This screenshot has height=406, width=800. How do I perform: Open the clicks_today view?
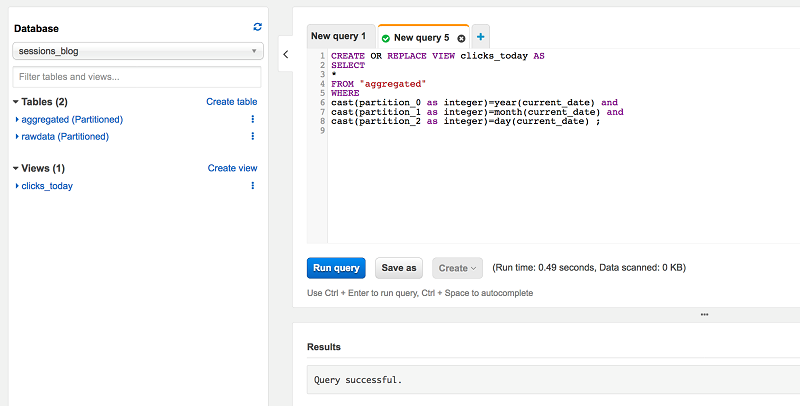47,186
